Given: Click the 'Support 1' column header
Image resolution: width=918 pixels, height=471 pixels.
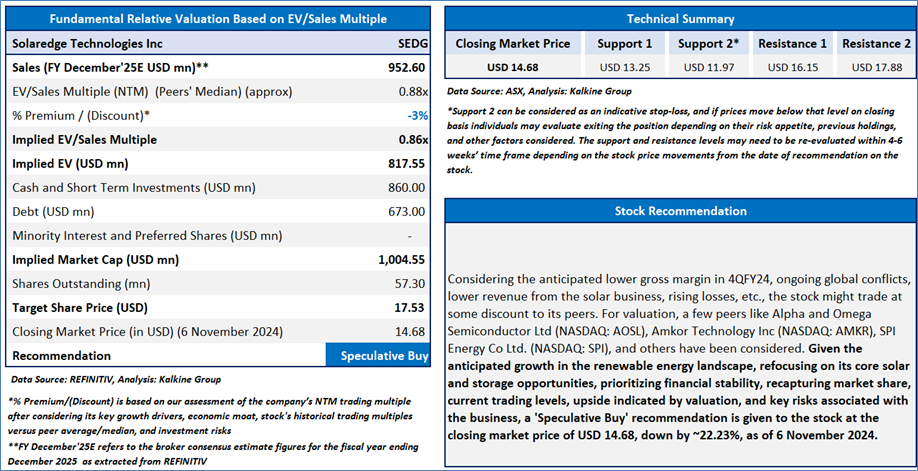Looking at the screenshot, I should pyautogui.click(x=624, y=43).
